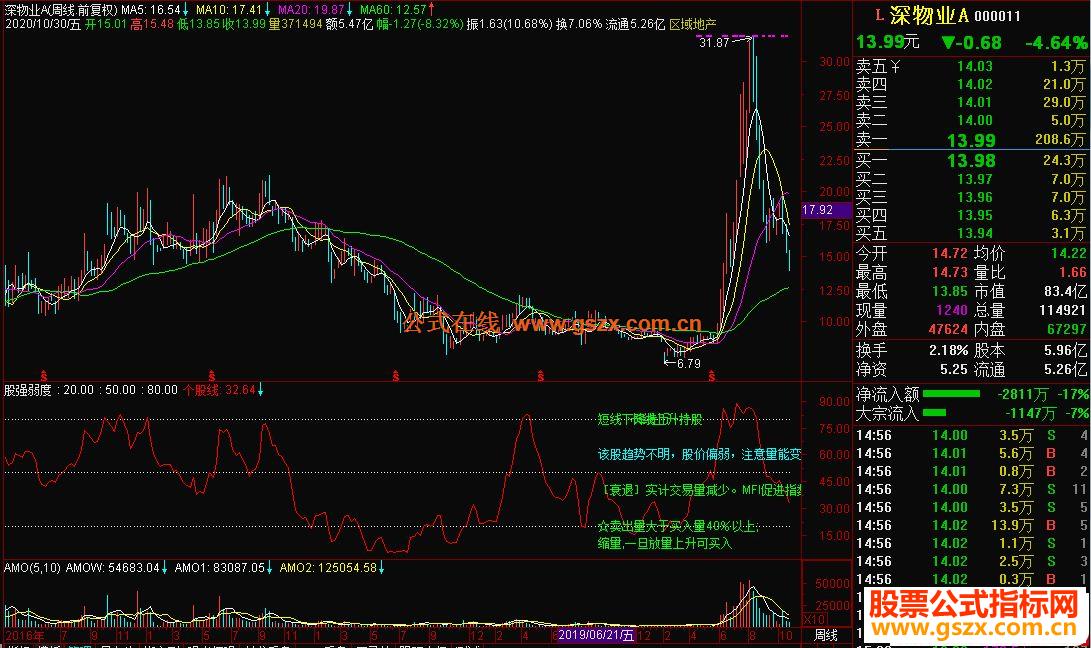Click the tick row with 7.3万 S
1091x648 pixels.
point(971,490)
